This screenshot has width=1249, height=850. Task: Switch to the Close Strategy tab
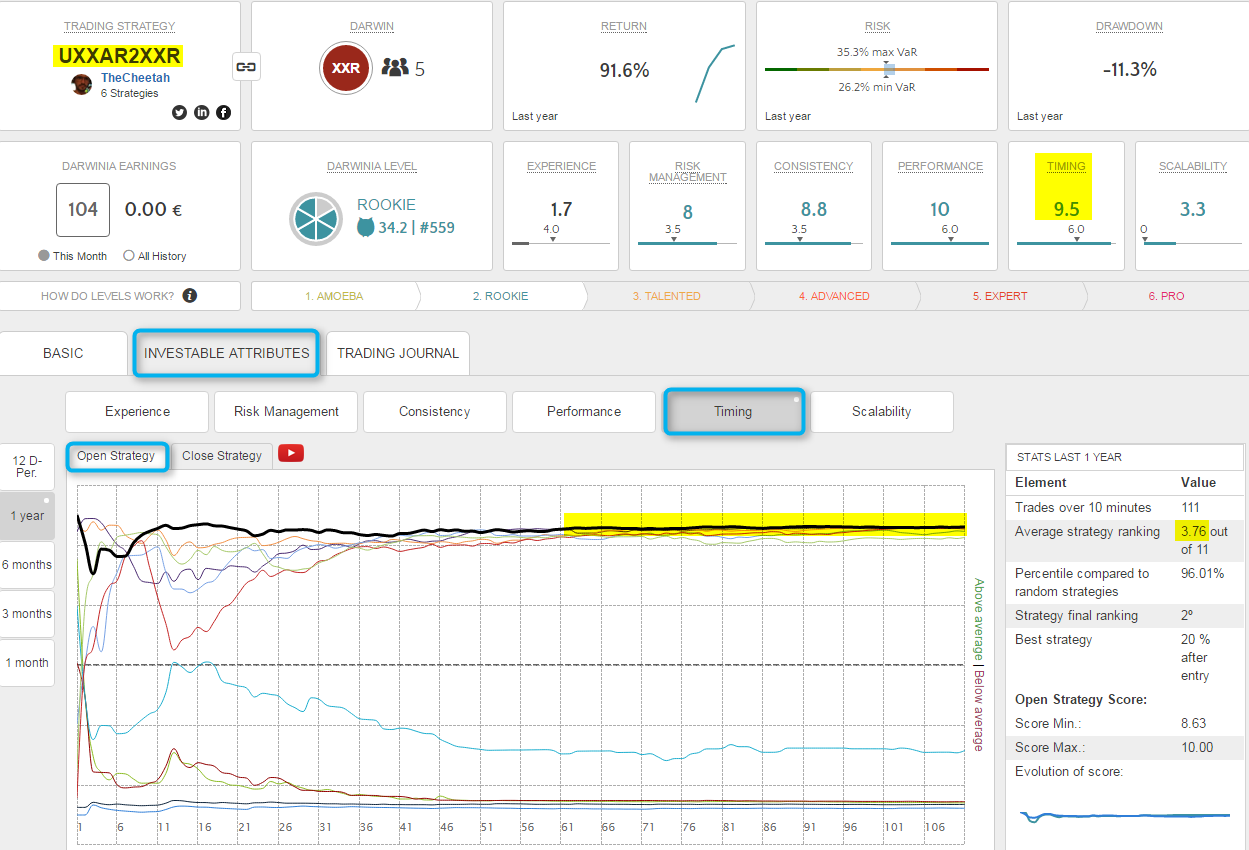click(x=222, y=456)
